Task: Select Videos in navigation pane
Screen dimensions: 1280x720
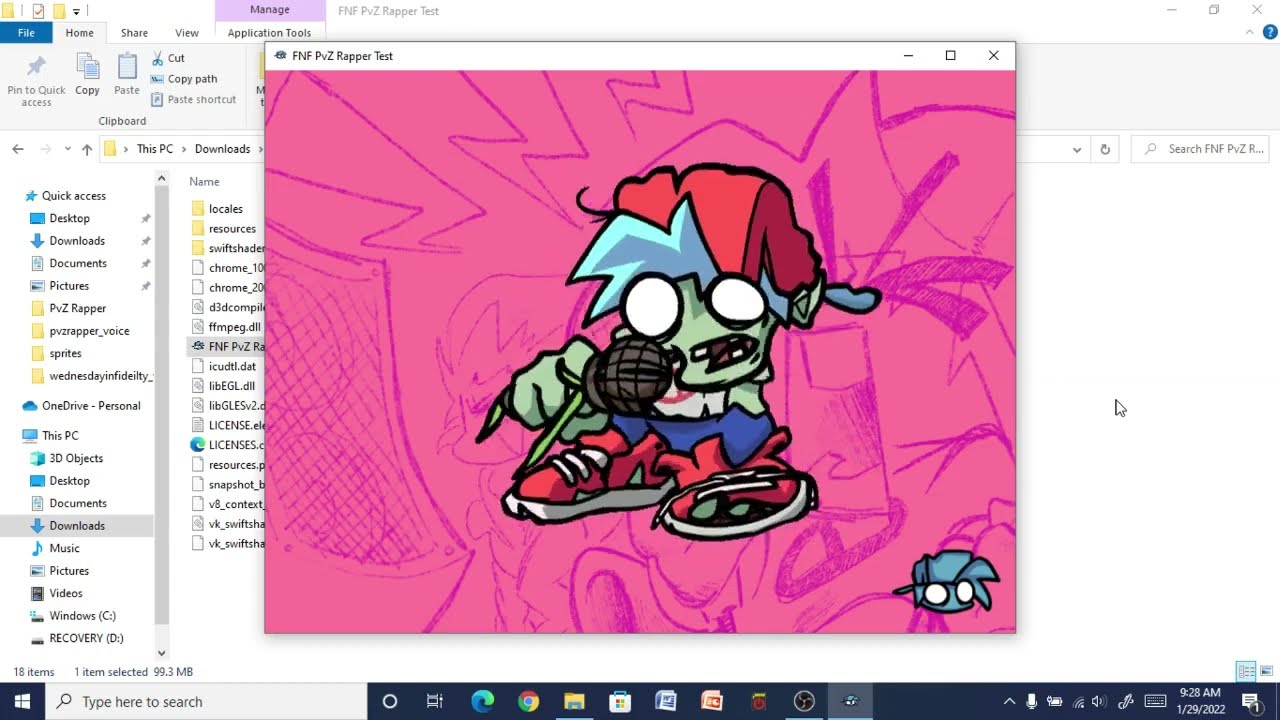Action: point(66,593)
